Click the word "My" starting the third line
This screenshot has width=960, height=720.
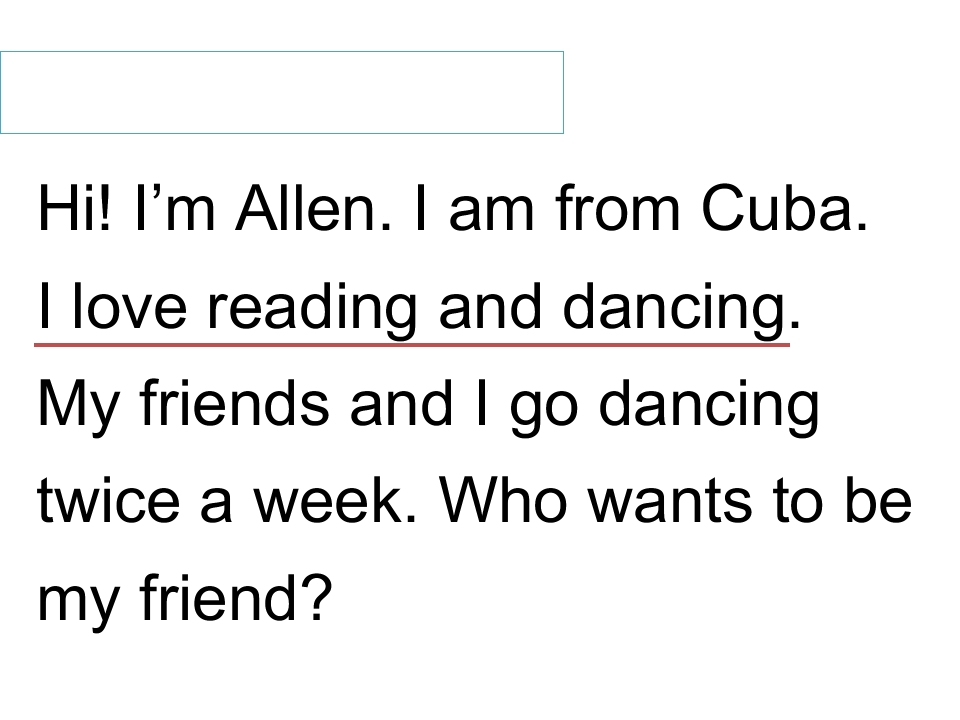click(x=77, y=408)
